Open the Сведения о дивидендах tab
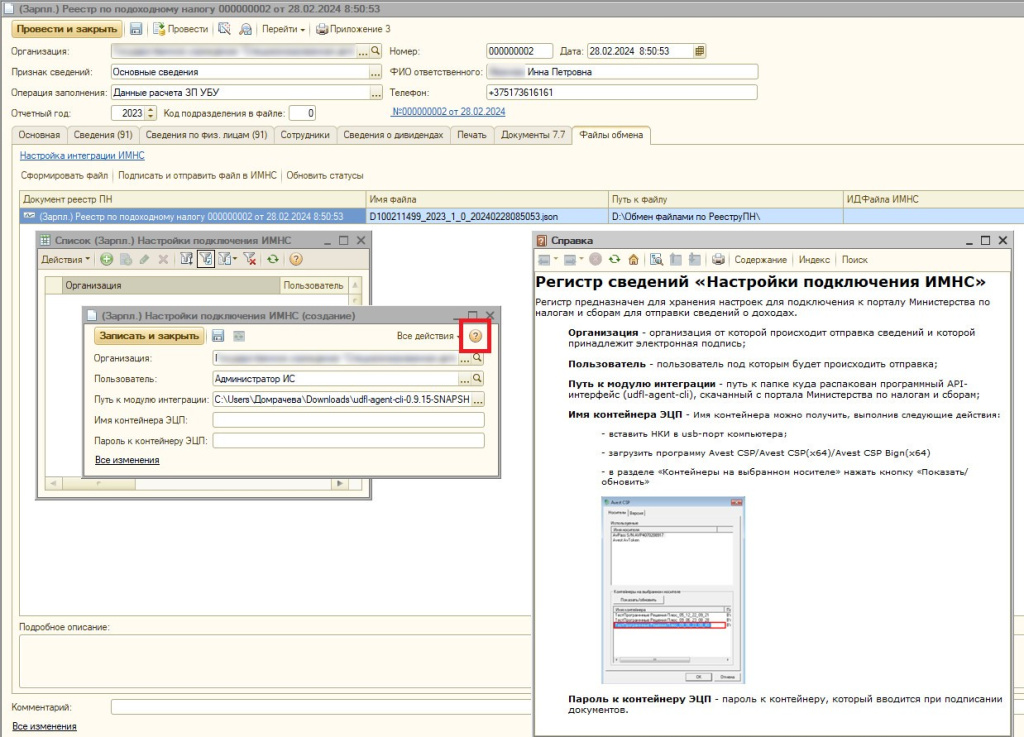 click(392, 135)
